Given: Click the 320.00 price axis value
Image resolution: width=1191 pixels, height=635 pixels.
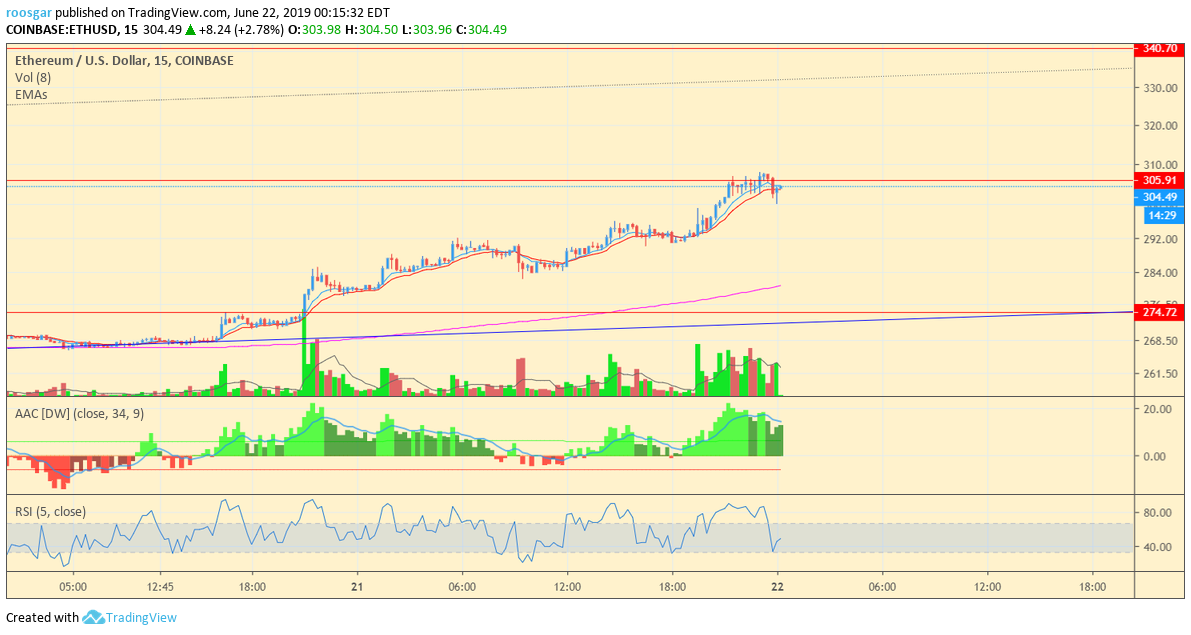Looking at the screenshot, I should coord(1160,126).
